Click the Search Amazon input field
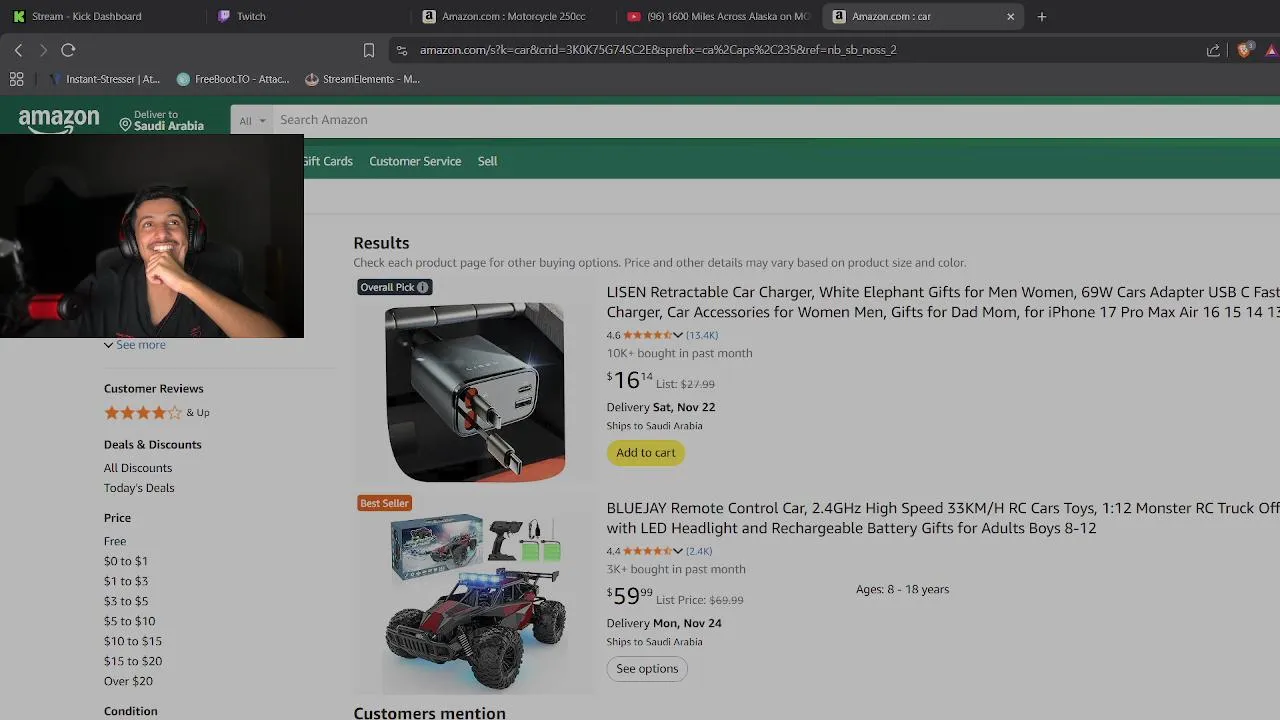The width and height of the screenshot is (1280, 720). [776, 120]
